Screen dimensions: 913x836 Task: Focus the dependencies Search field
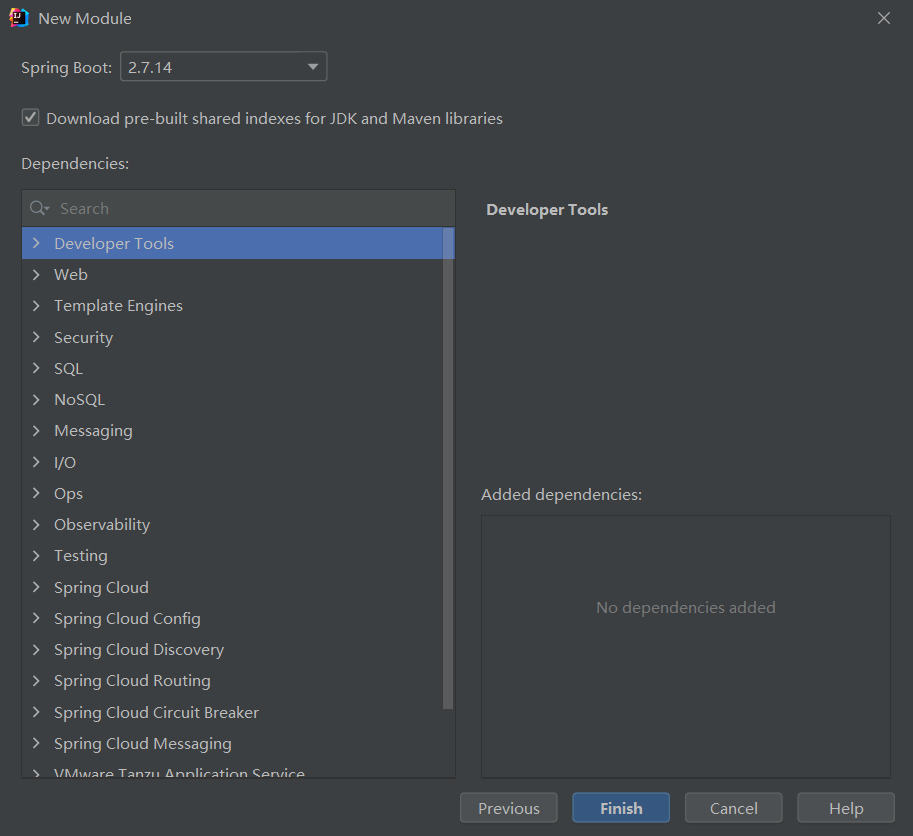pos(238,208)
